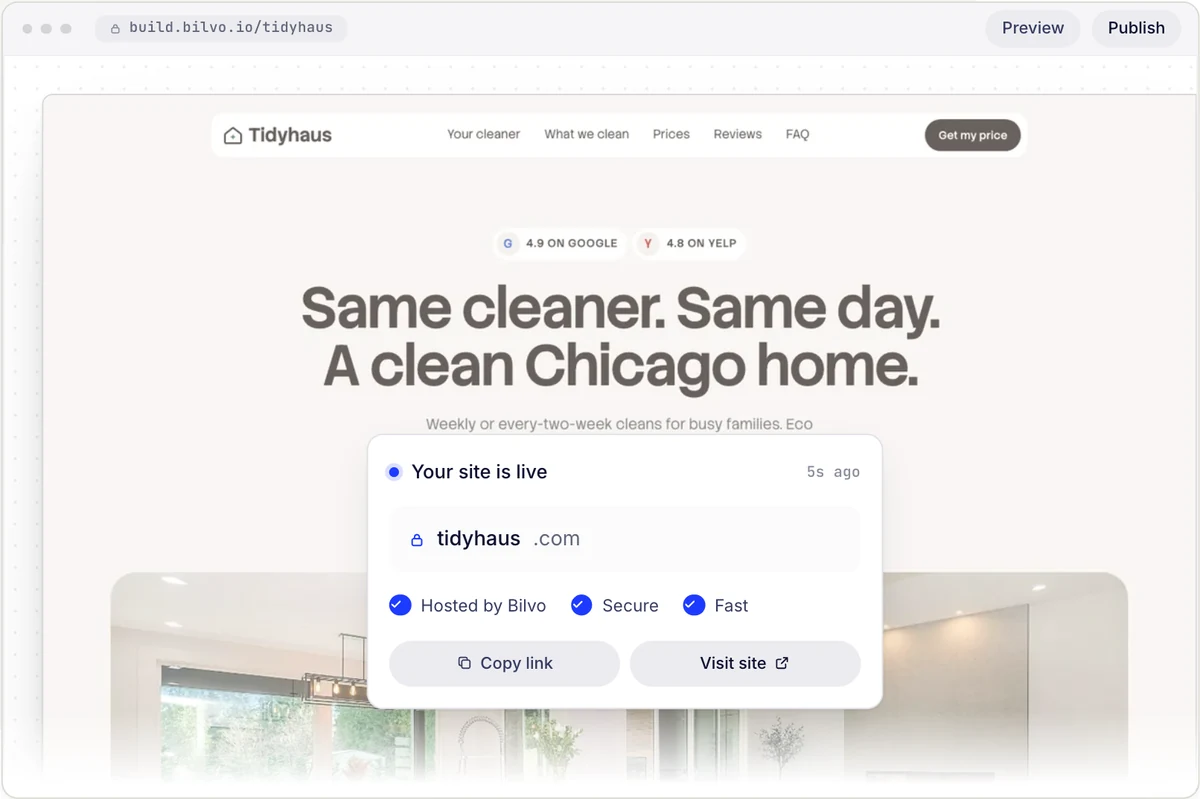Open the What we clean nav item

(587, 134)
